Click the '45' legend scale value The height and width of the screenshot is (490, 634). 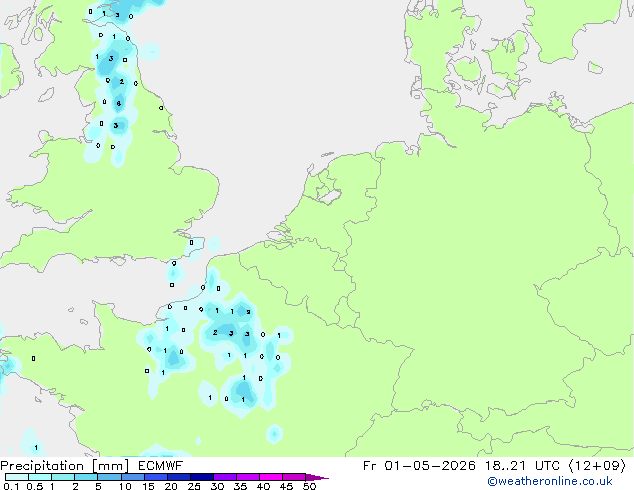point(286,486)
